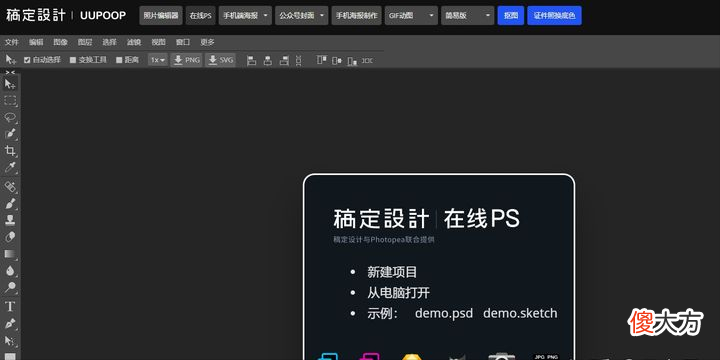Open the 图像 menu
The width and height of the screenshot is (720, 360).
(60, 42)
